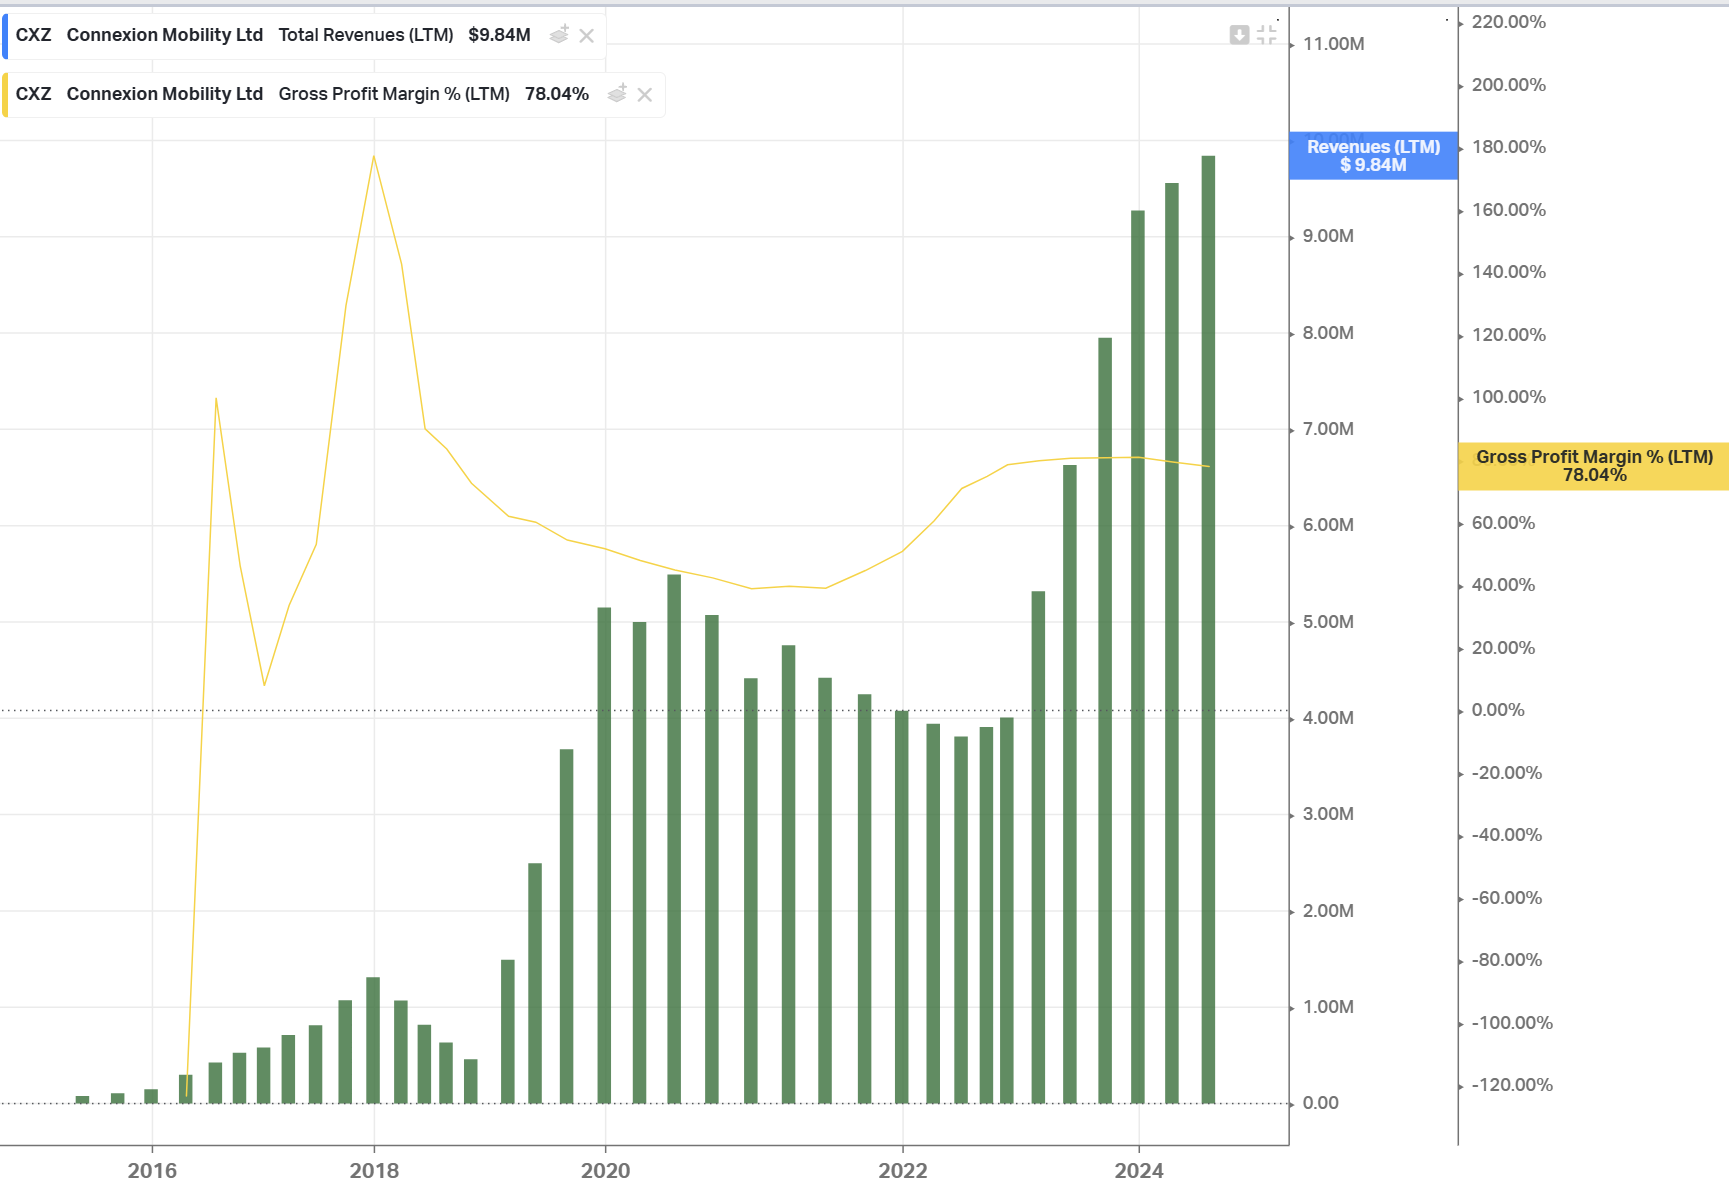1729x1185 pixels.
Task: Click the 2016 label on the time axis
Action: (x=152, y=1170)
